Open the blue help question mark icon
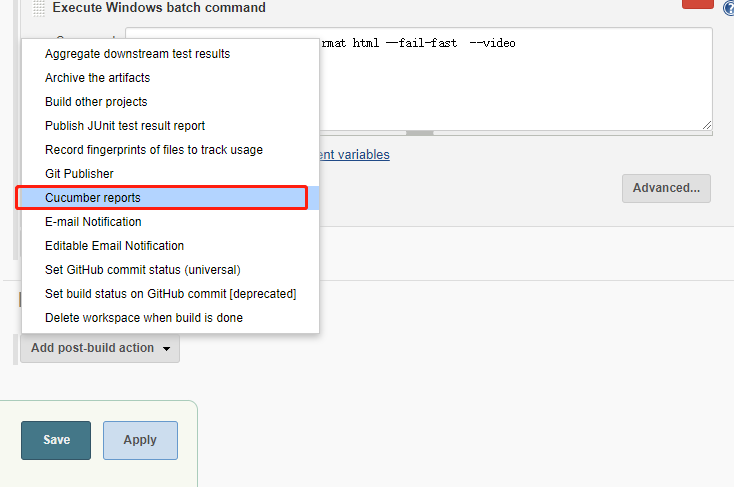 pyautogui.click(x=728, y=7)
